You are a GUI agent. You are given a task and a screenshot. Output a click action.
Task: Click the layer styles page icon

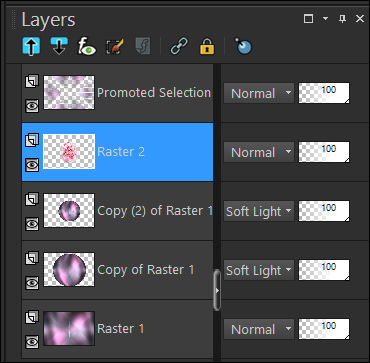tap(143, 46)
